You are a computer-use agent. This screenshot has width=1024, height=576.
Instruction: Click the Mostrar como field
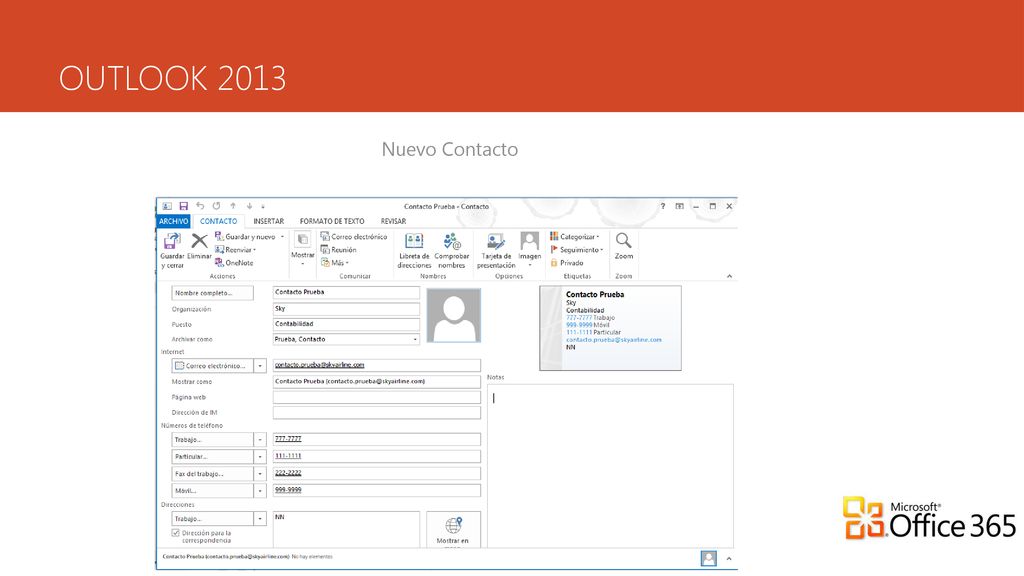pyautogui.click(x=377, y=381)
